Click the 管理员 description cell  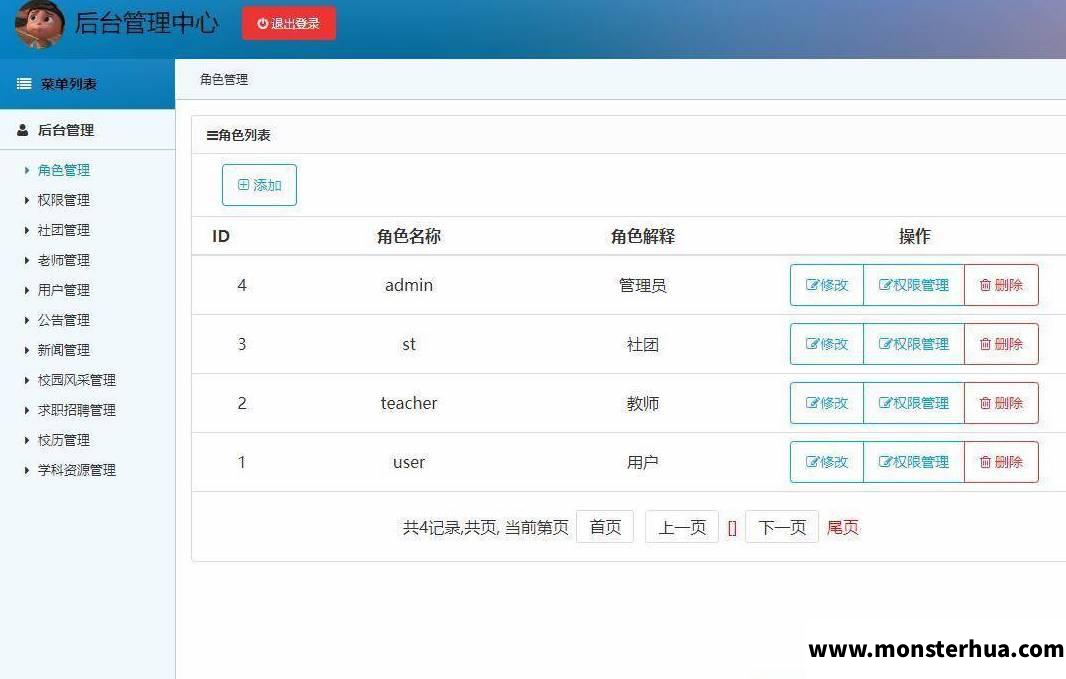click(x=642, y=285)
